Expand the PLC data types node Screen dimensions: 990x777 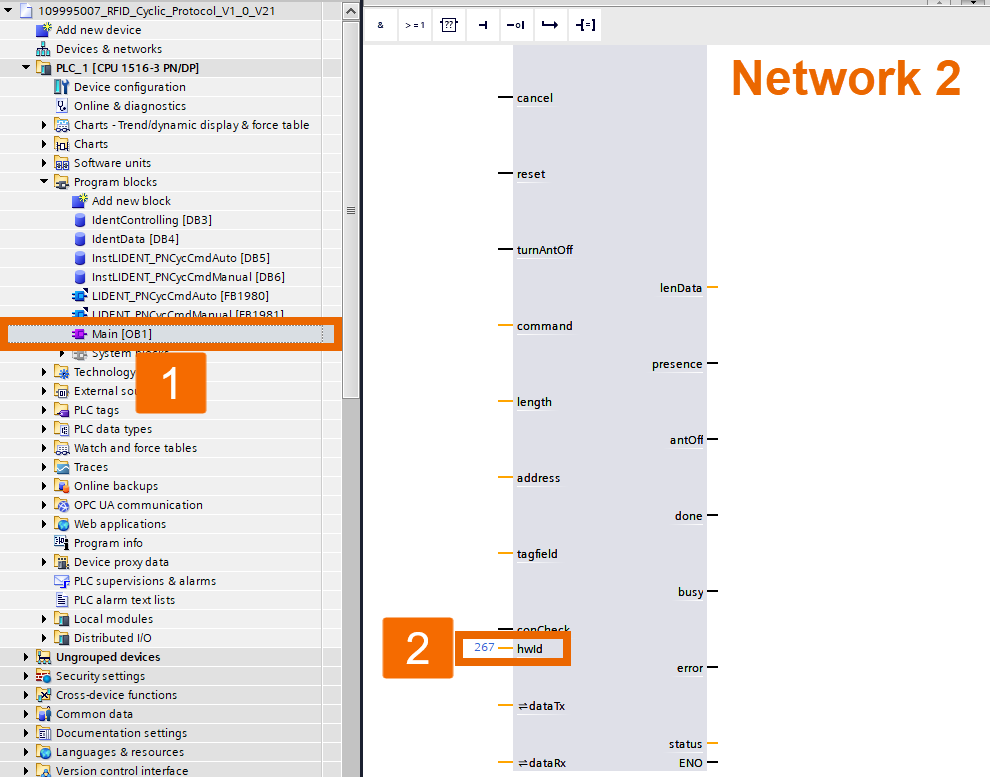(x=44, y=429)
